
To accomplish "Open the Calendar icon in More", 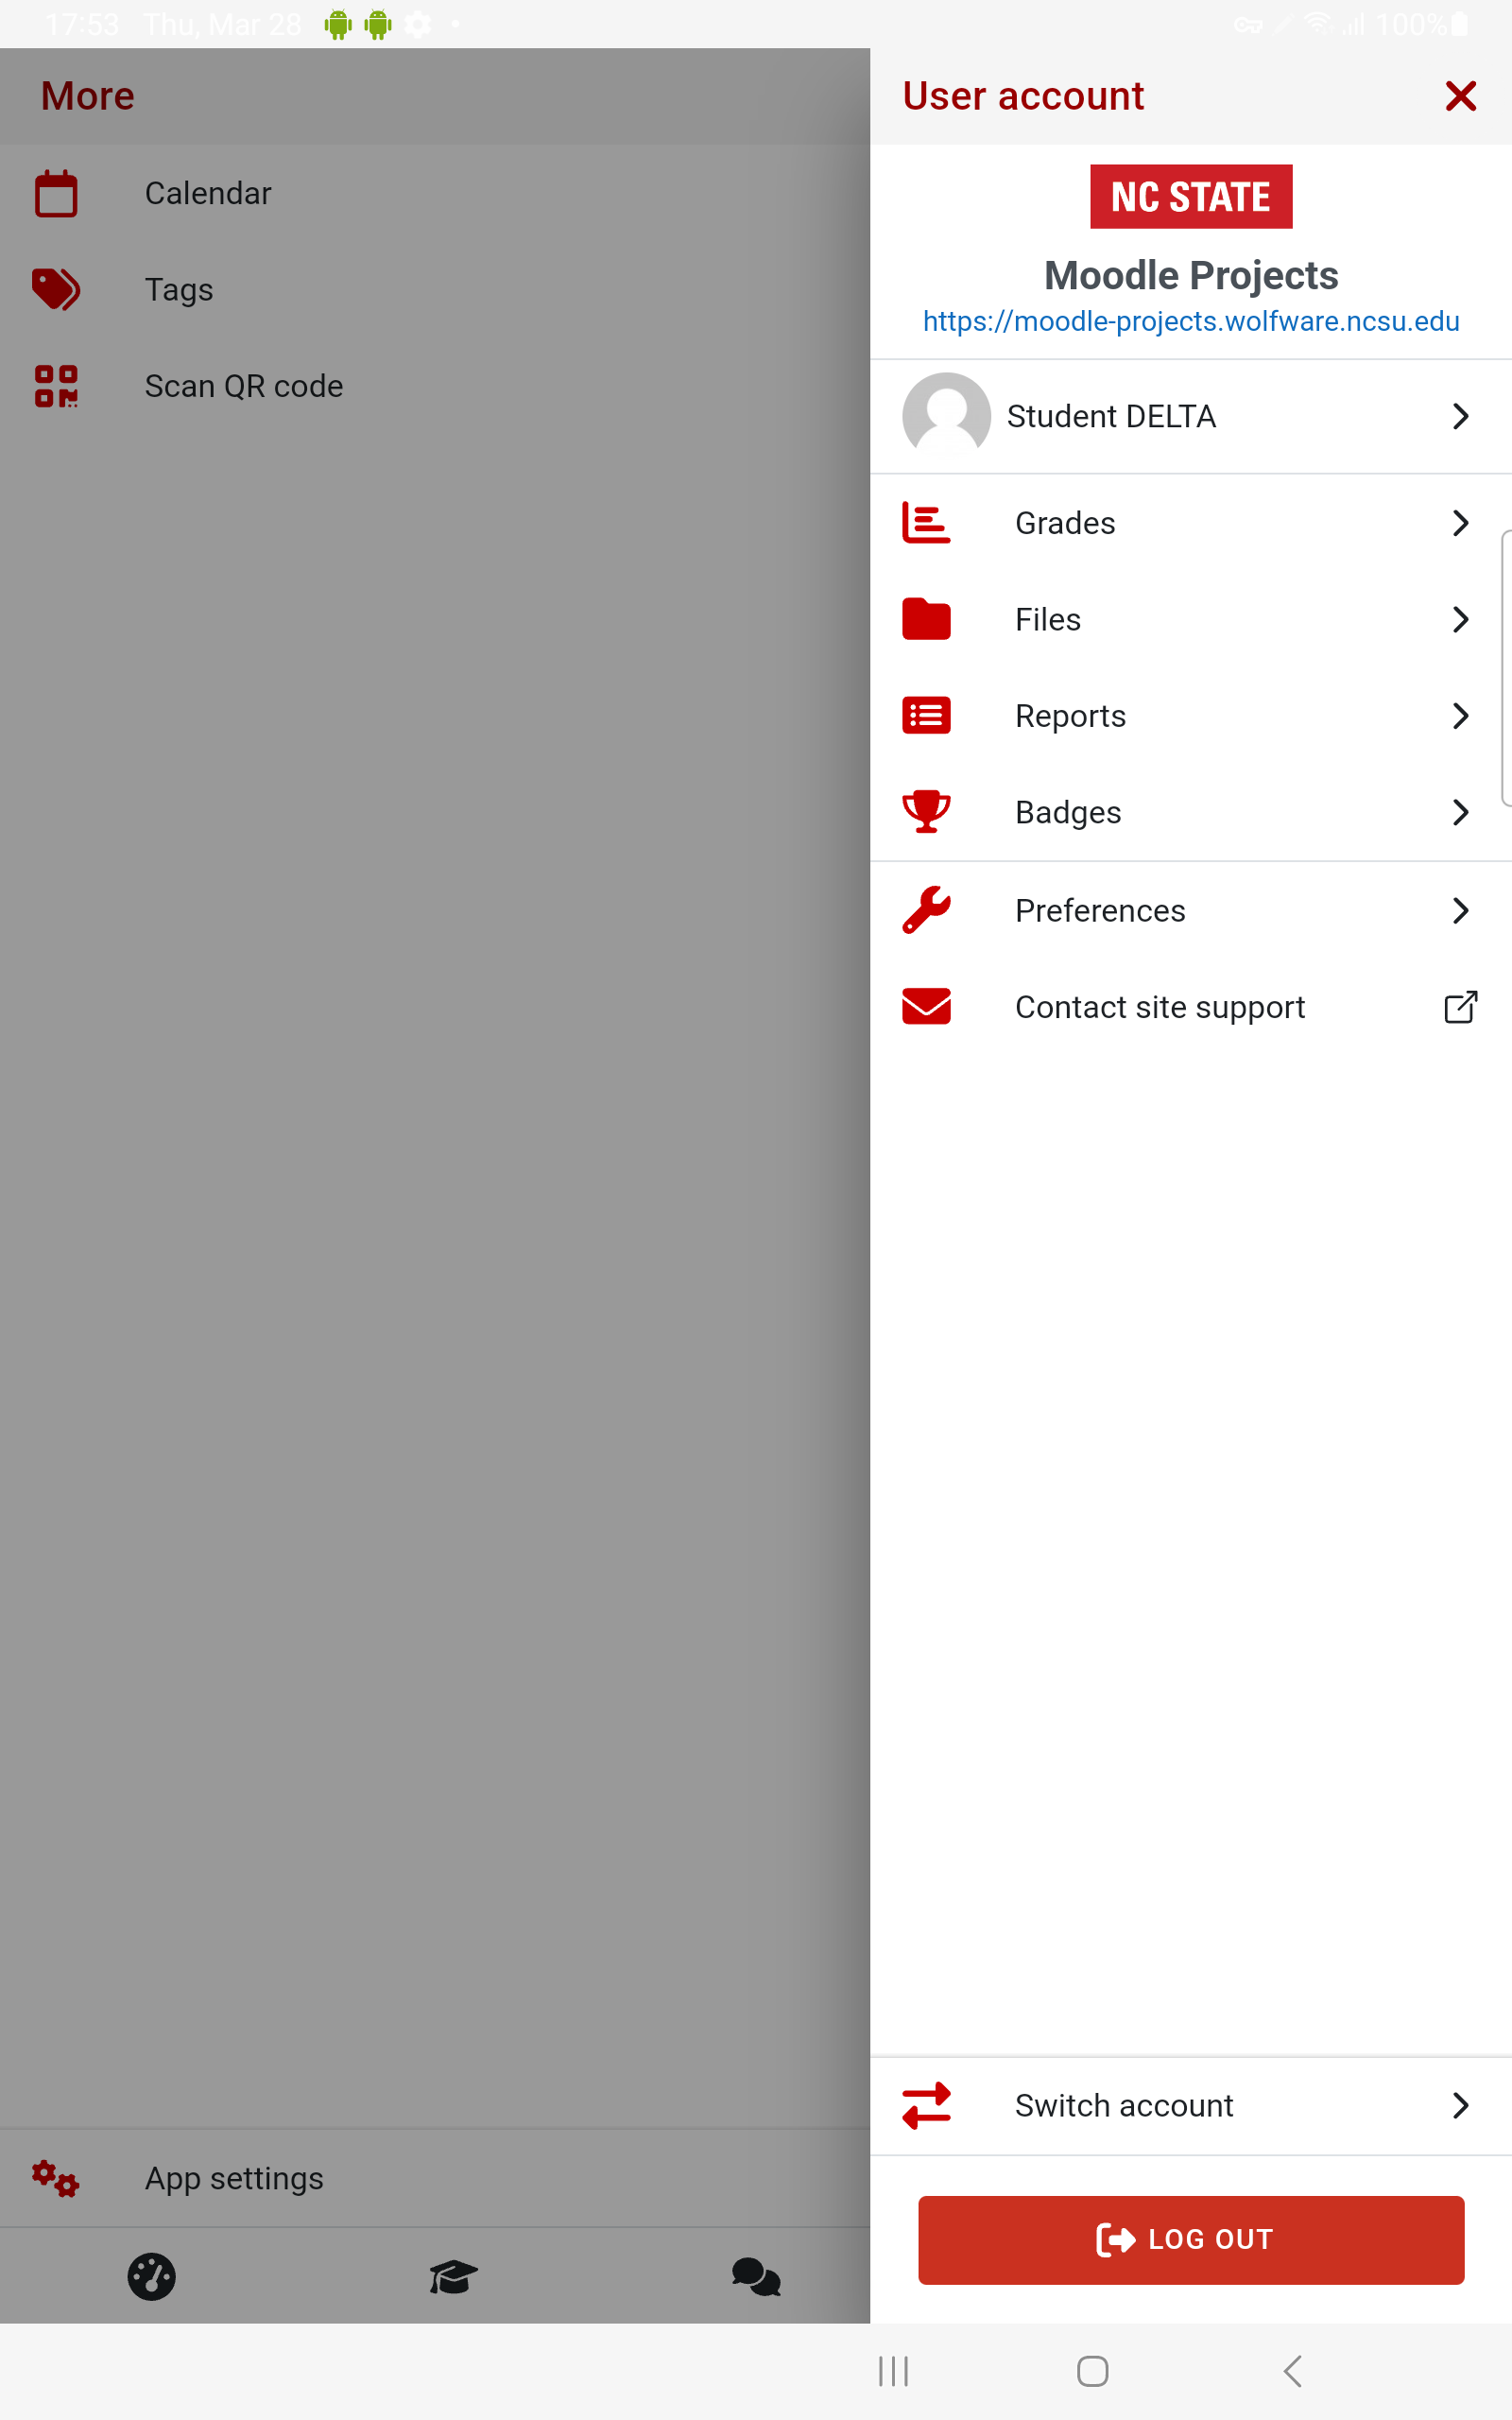I will coord(56,193).
